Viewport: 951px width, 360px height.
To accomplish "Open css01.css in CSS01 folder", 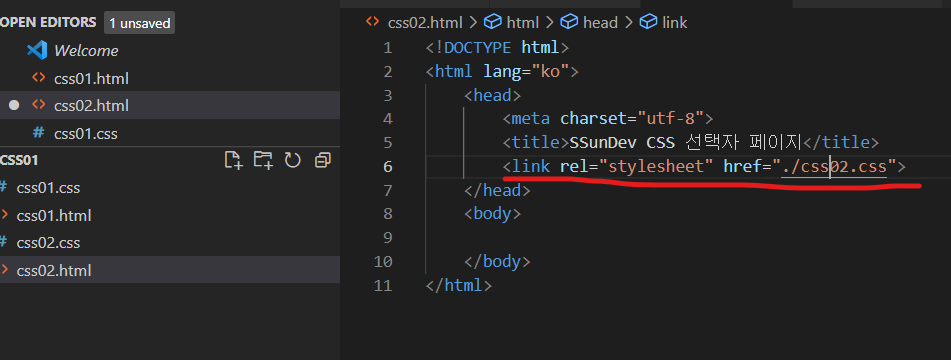I will click(48, 188).
